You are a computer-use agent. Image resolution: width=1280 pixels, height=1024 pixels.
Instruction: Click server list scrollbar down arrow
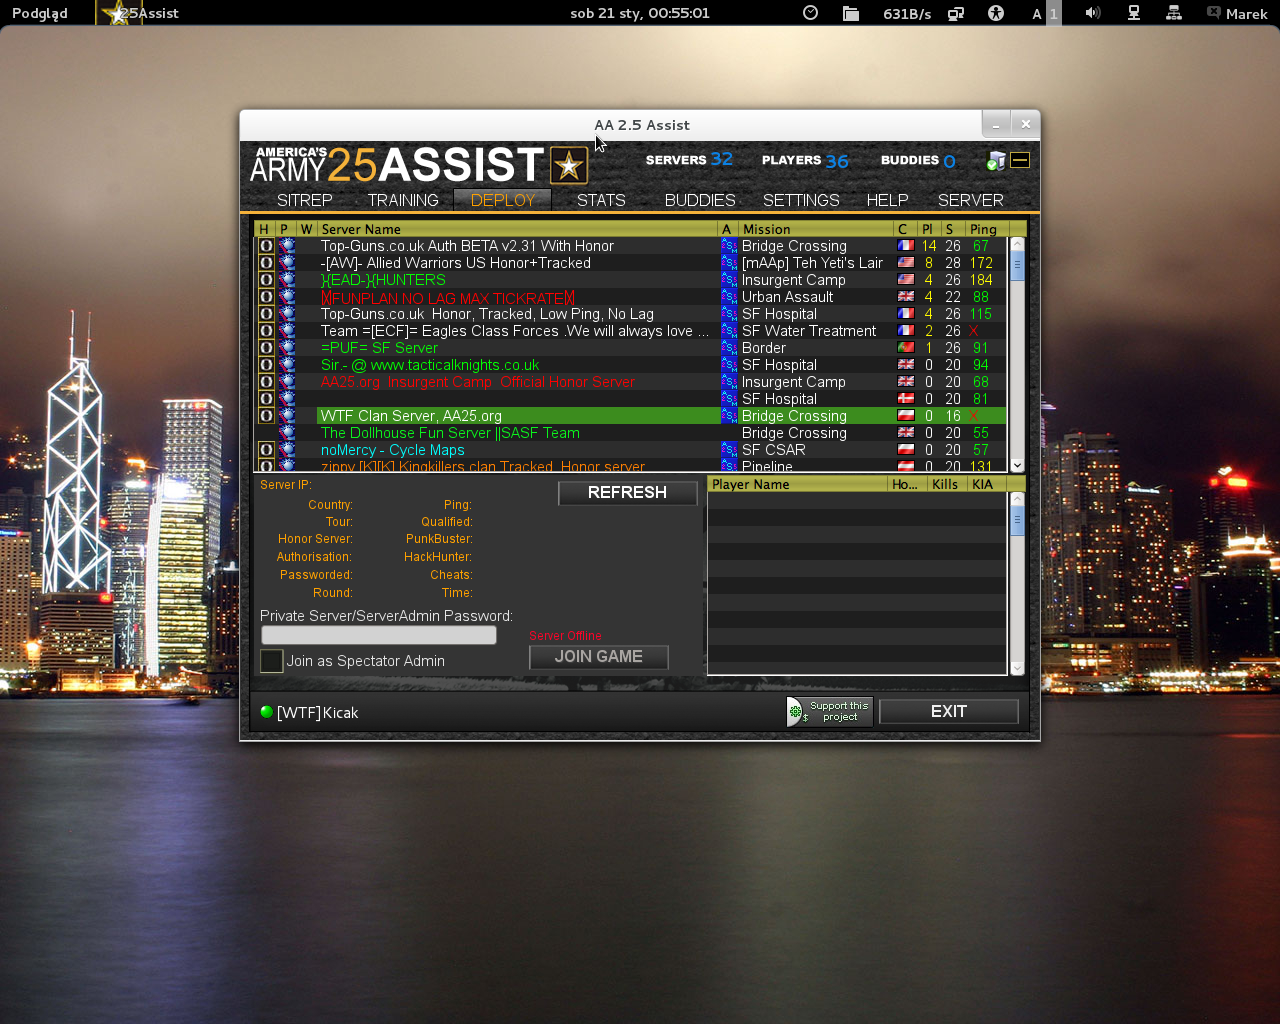click(x=1017, y=465)
